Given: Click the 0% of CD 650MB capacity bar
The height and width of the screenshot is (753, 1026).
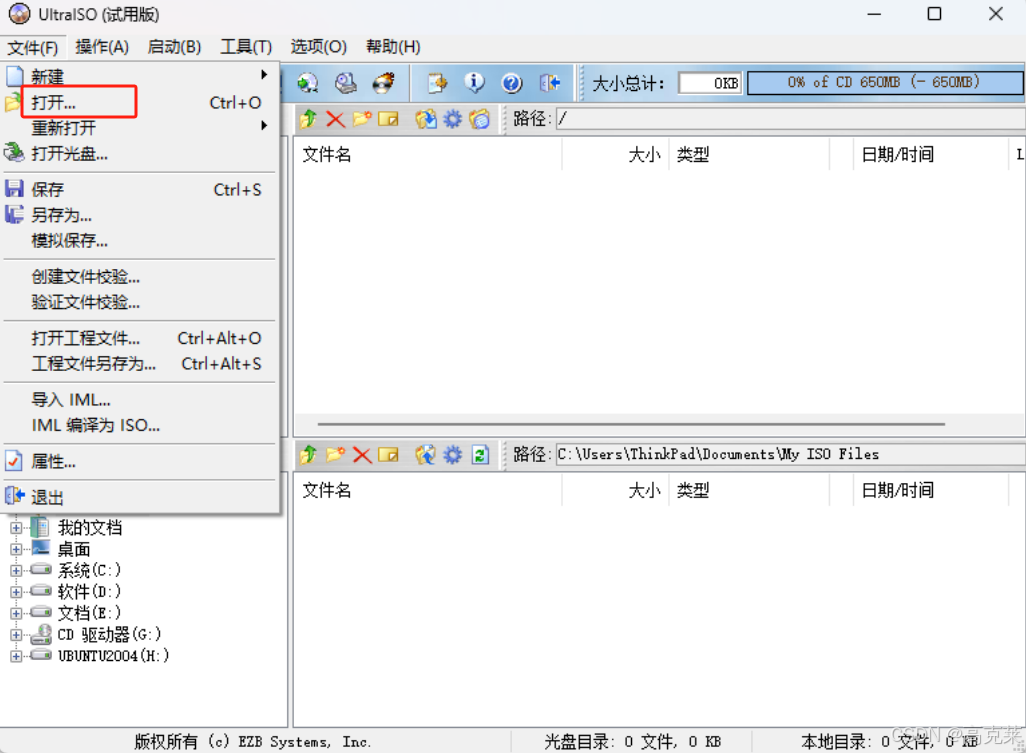Looking at the screenshot, I should 885,83.
